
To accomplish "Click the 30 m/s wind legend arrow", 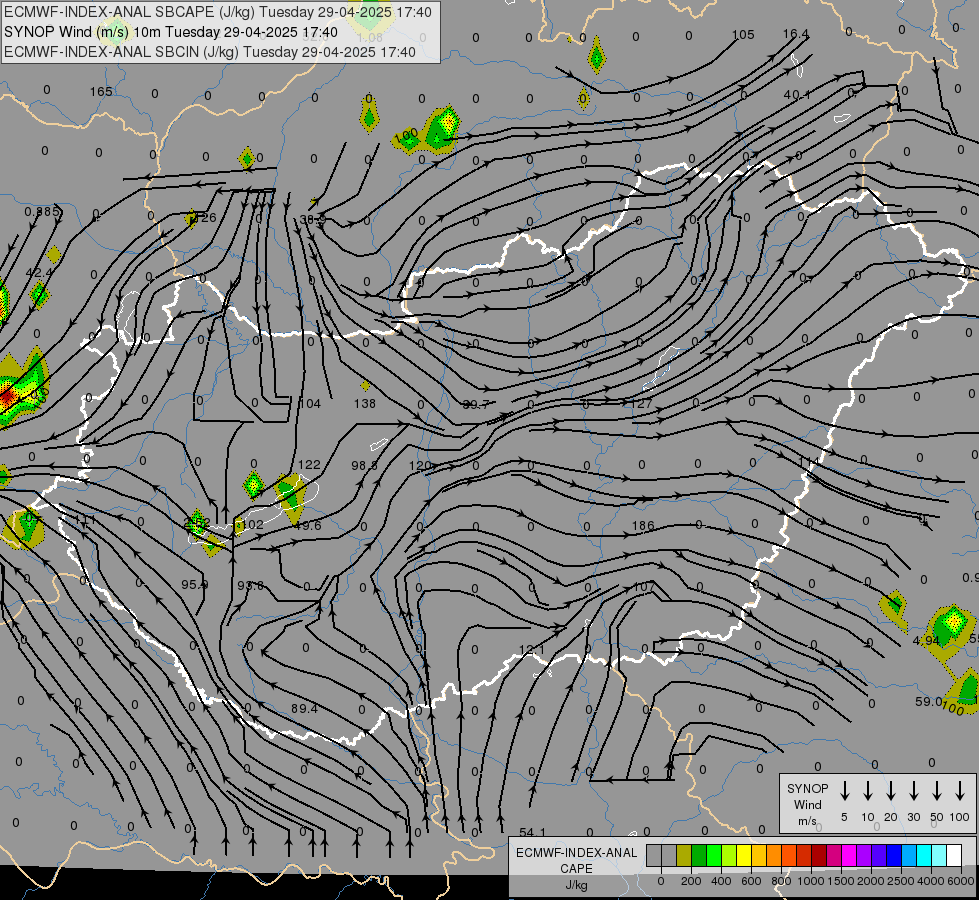I will pyautogui.click(x=914, y=791).
